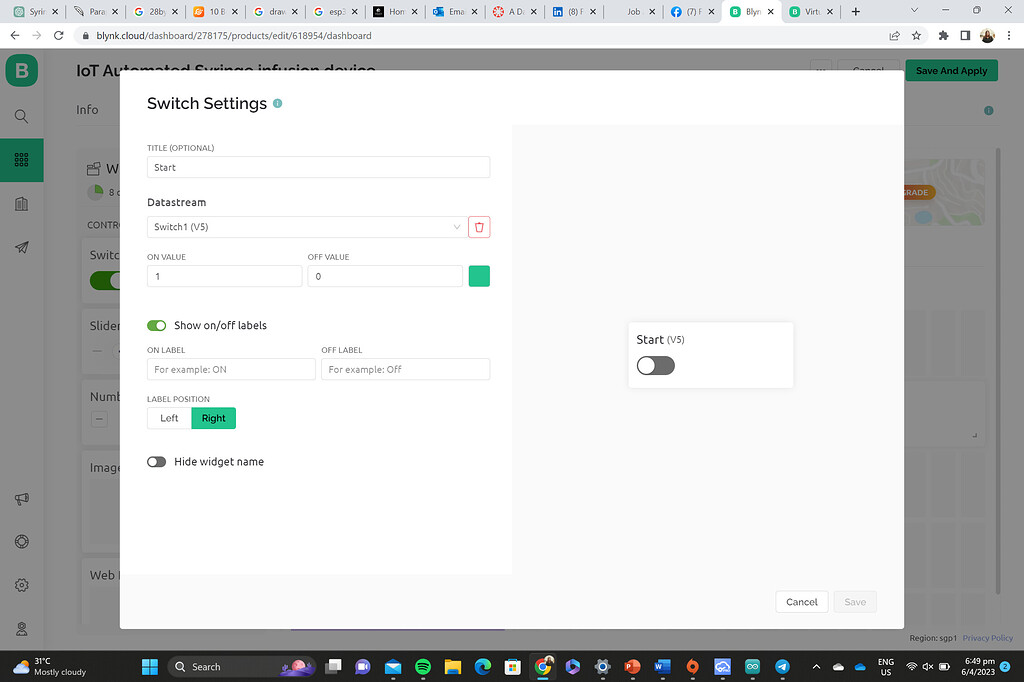The image size is (1024, 682).
Task: Click the Info tab behind the dialog
Action: pyautogui.click(x=88, y=110)
